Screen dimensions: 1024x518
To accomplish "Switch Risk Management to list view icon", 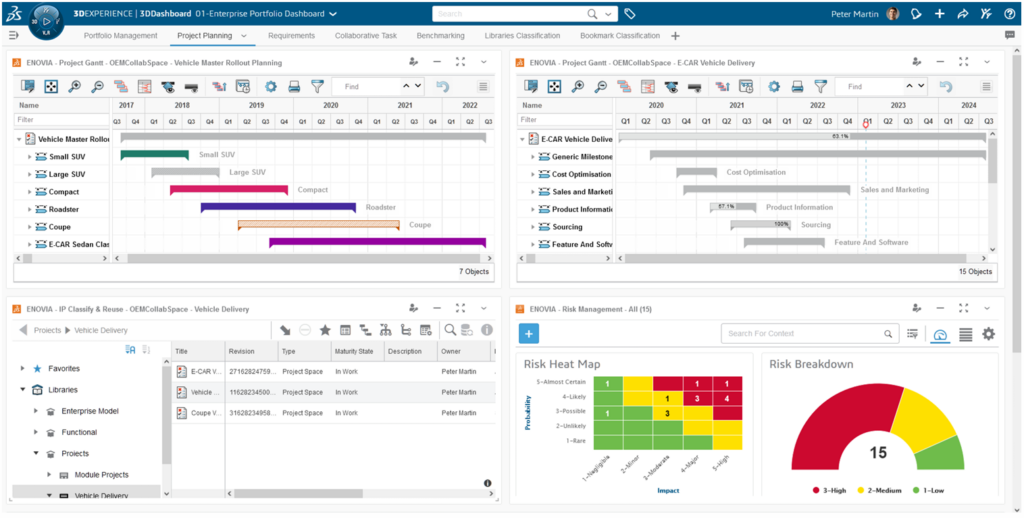I will (965, 334).
